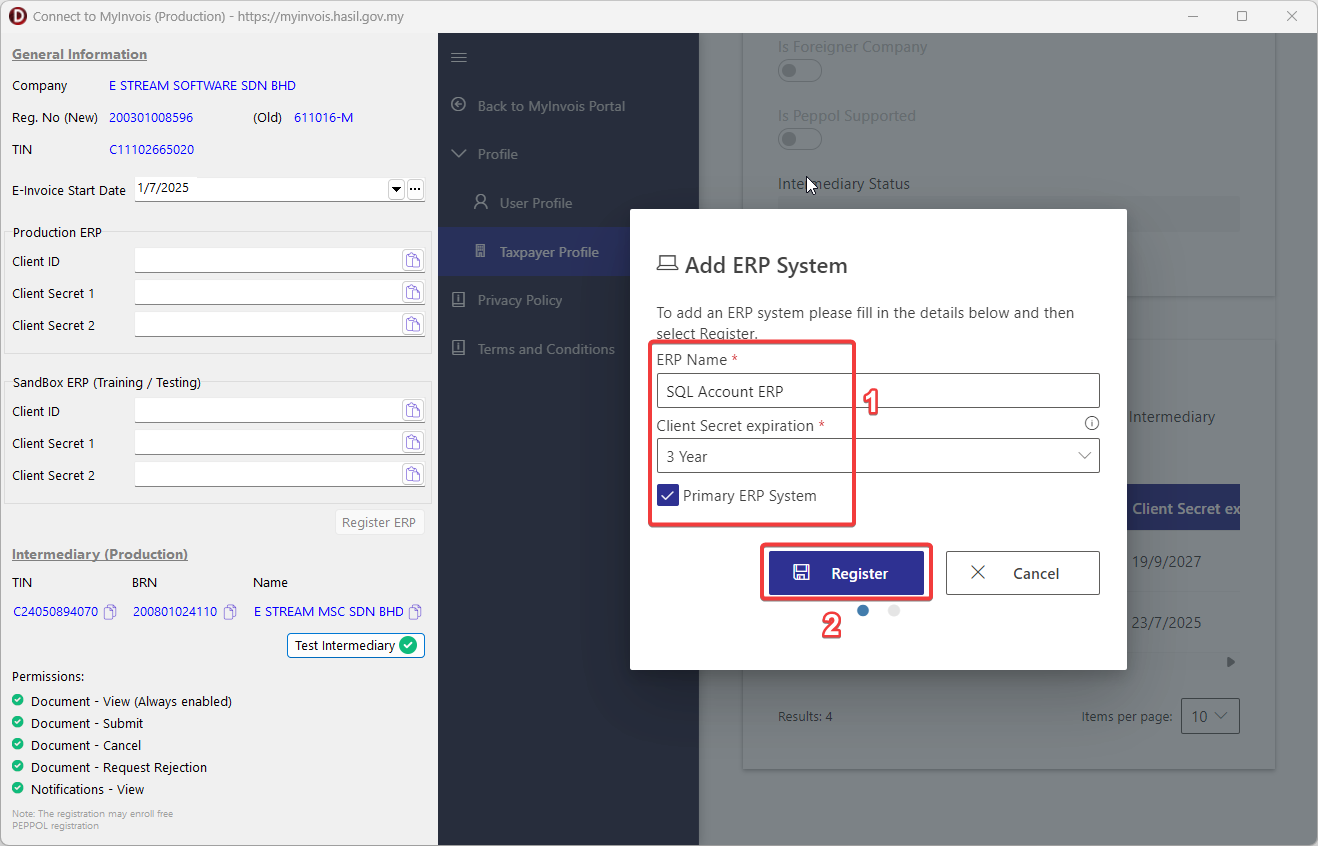
Task: Click the Register button in the dialog
Action: (846, 573)
